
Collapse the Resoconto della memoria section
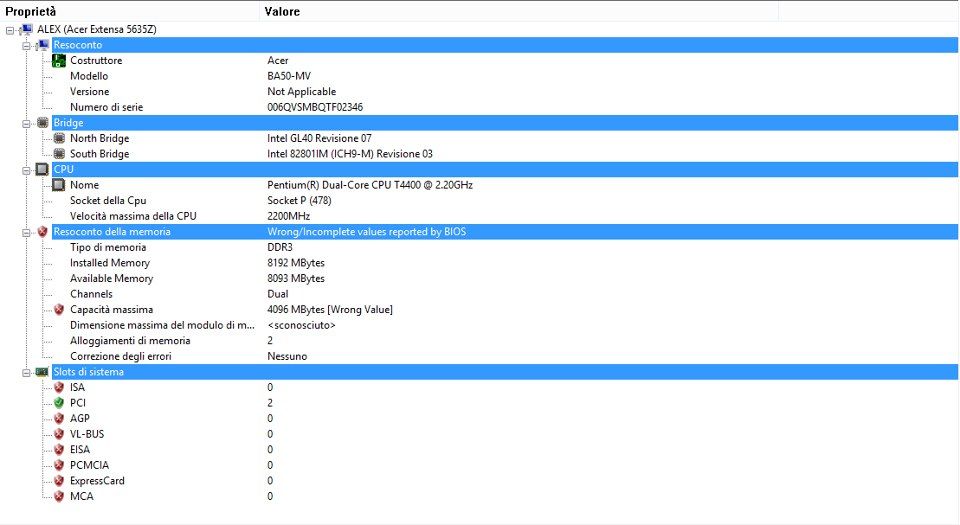tap(26, 233)
